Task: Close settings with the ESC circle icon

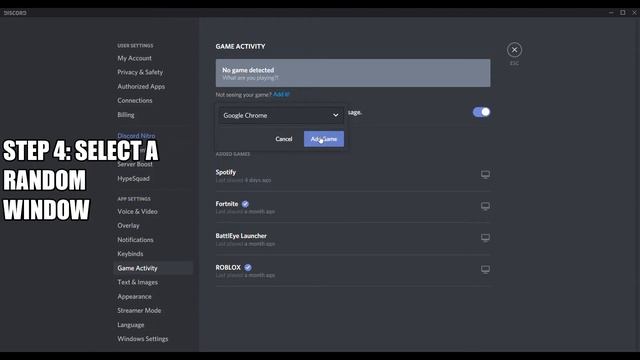Action: 514,50
